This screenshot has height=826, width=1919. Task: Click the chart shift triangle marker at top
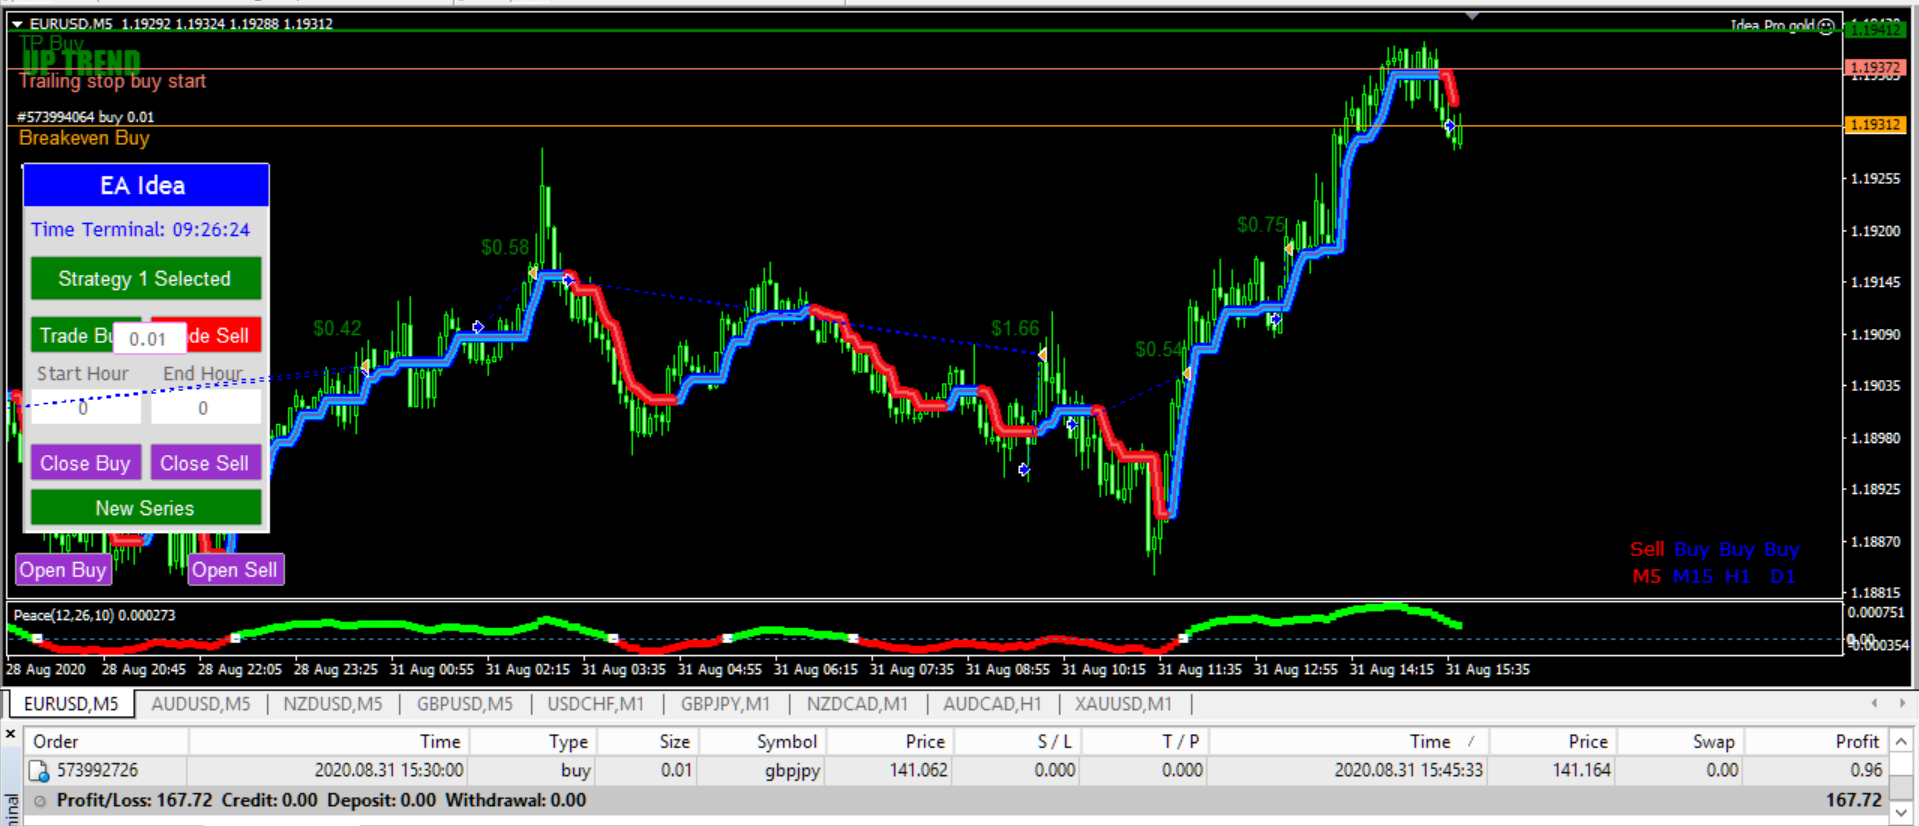pos(1472,16)
